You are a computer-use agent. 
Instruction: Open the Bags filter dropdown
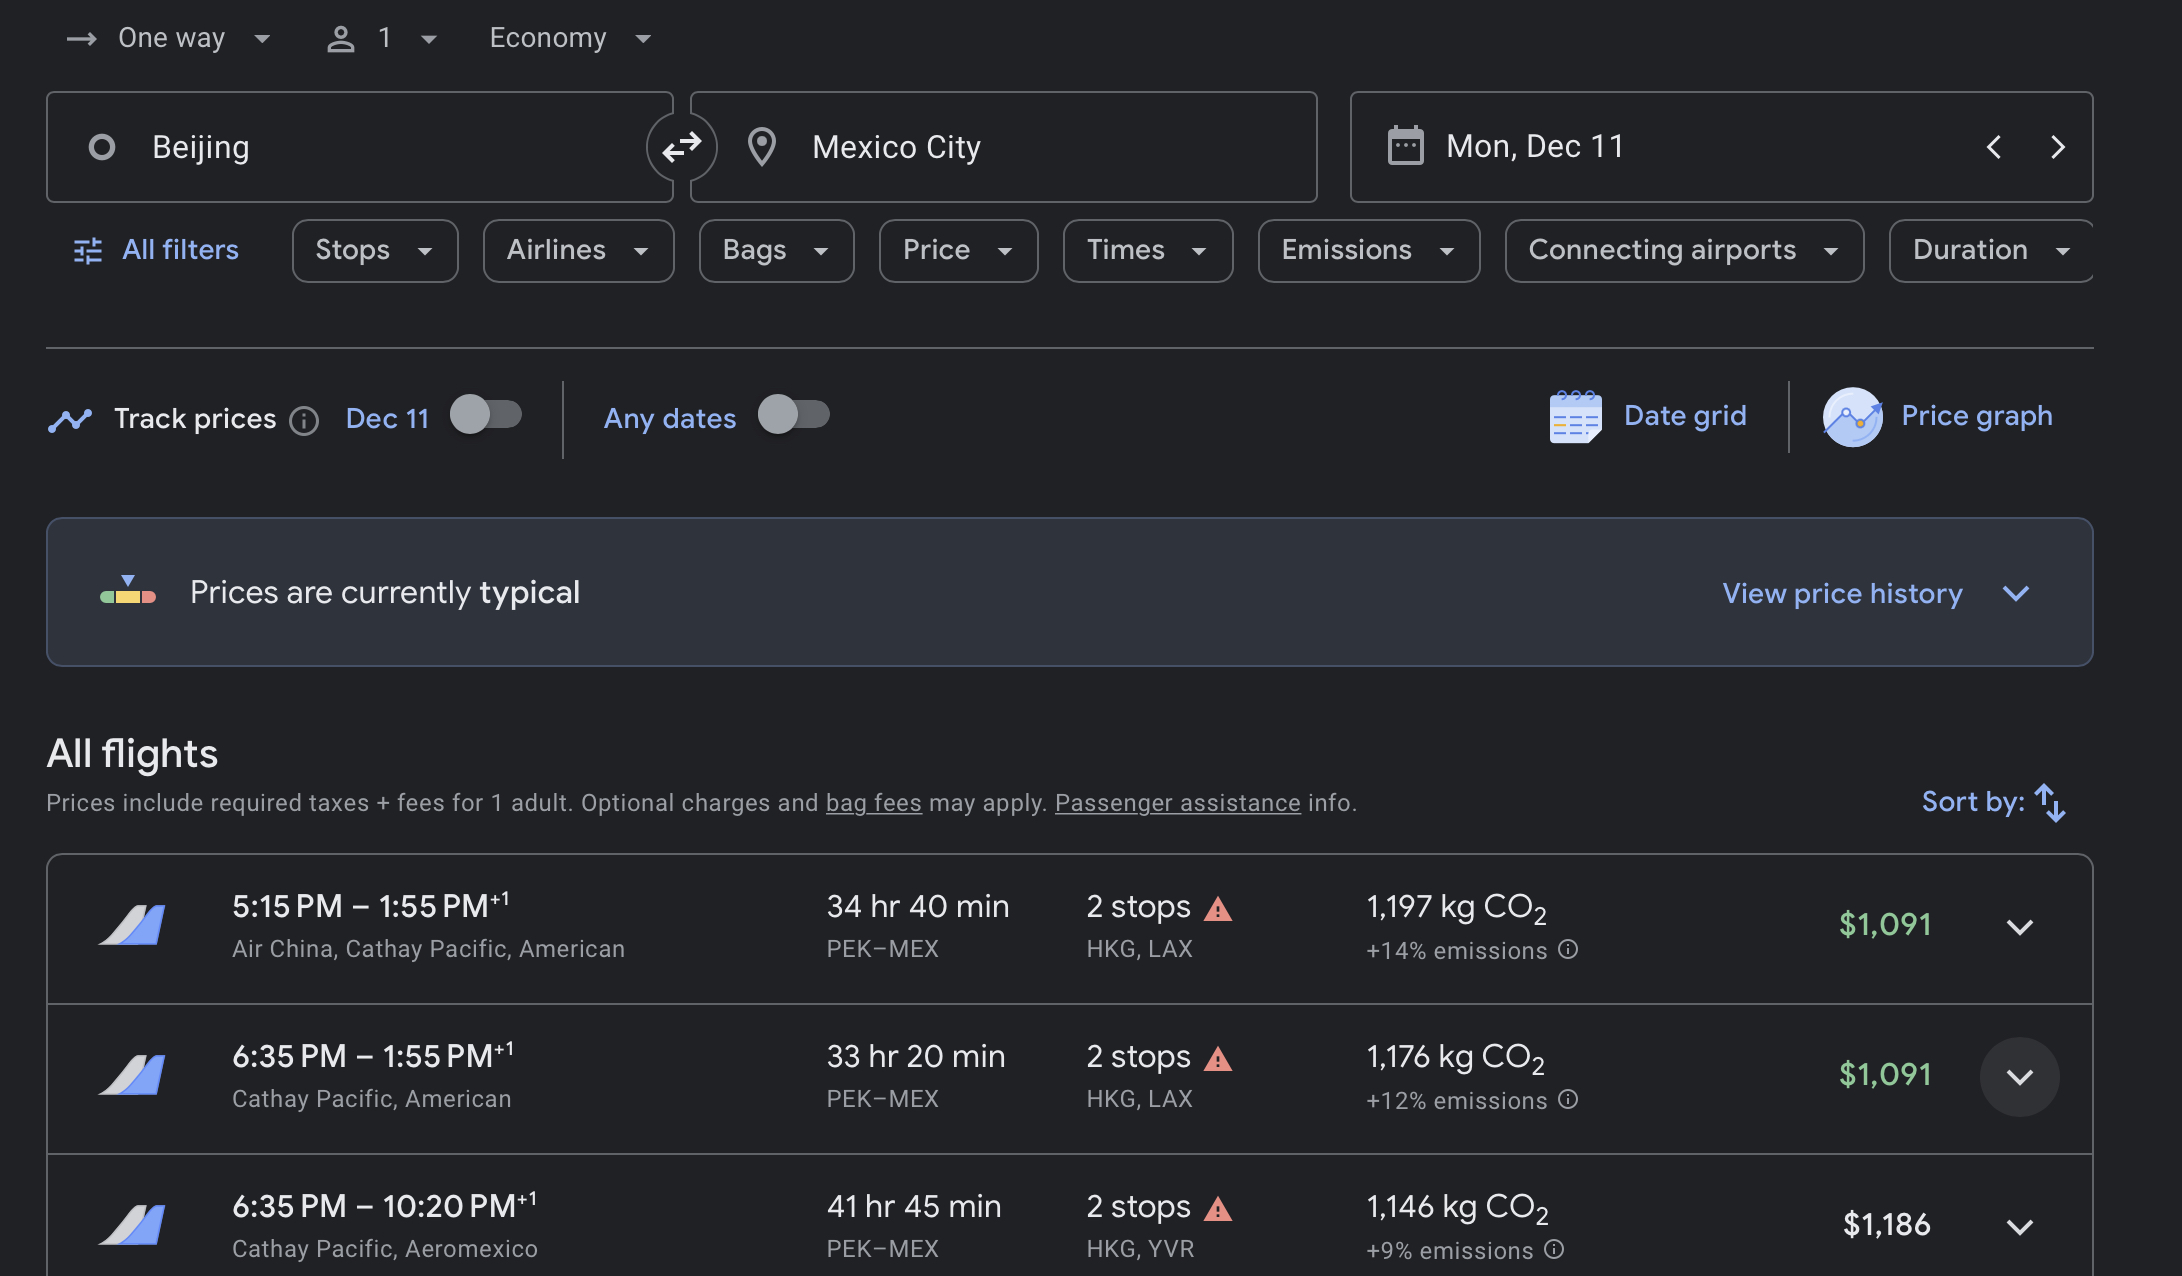tap(776, 251)
